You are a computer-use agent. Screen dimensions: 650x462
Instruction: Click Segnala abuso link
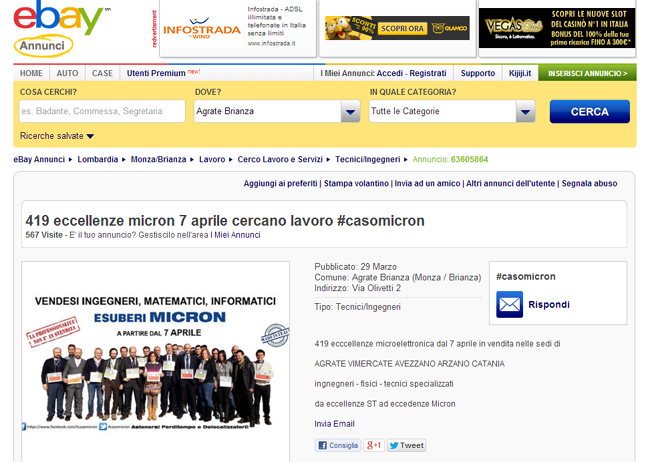(x=589, y=183)
